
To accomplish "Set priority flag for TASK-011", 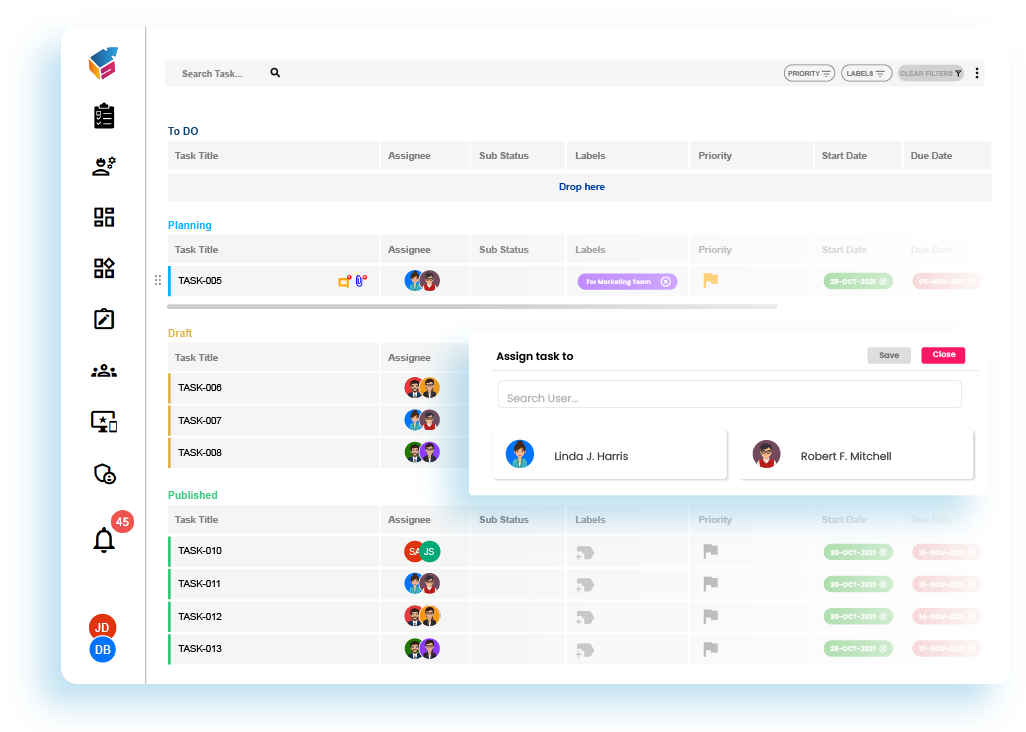I will click(711, 584).
